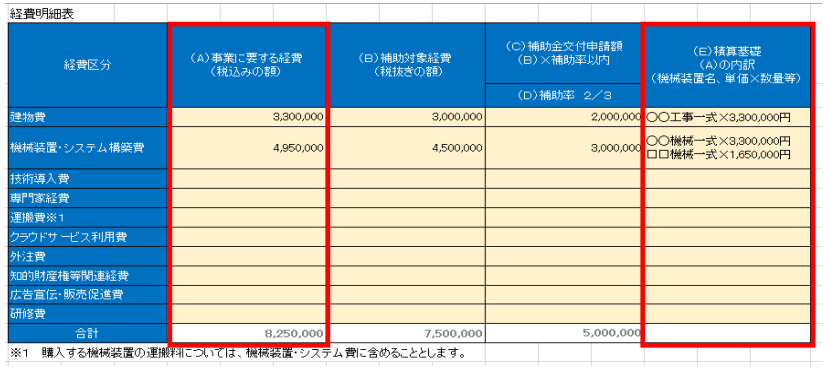Viewport: 828px width, 368px height.
Task: Click the empty (E) cell for 研修費
Action: click(x=726, y=314)
